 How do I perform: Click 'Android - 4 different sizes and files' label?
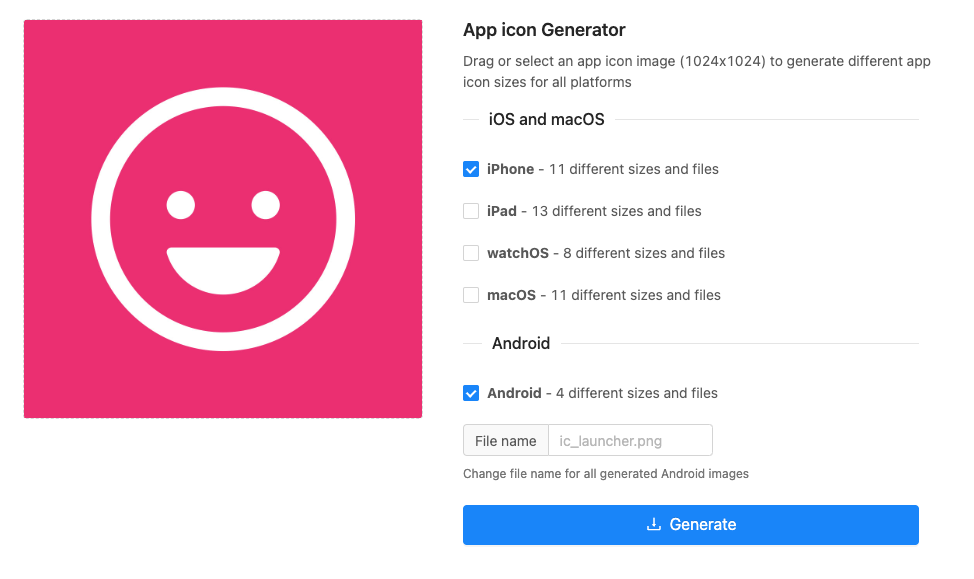(x=602, y=393)
